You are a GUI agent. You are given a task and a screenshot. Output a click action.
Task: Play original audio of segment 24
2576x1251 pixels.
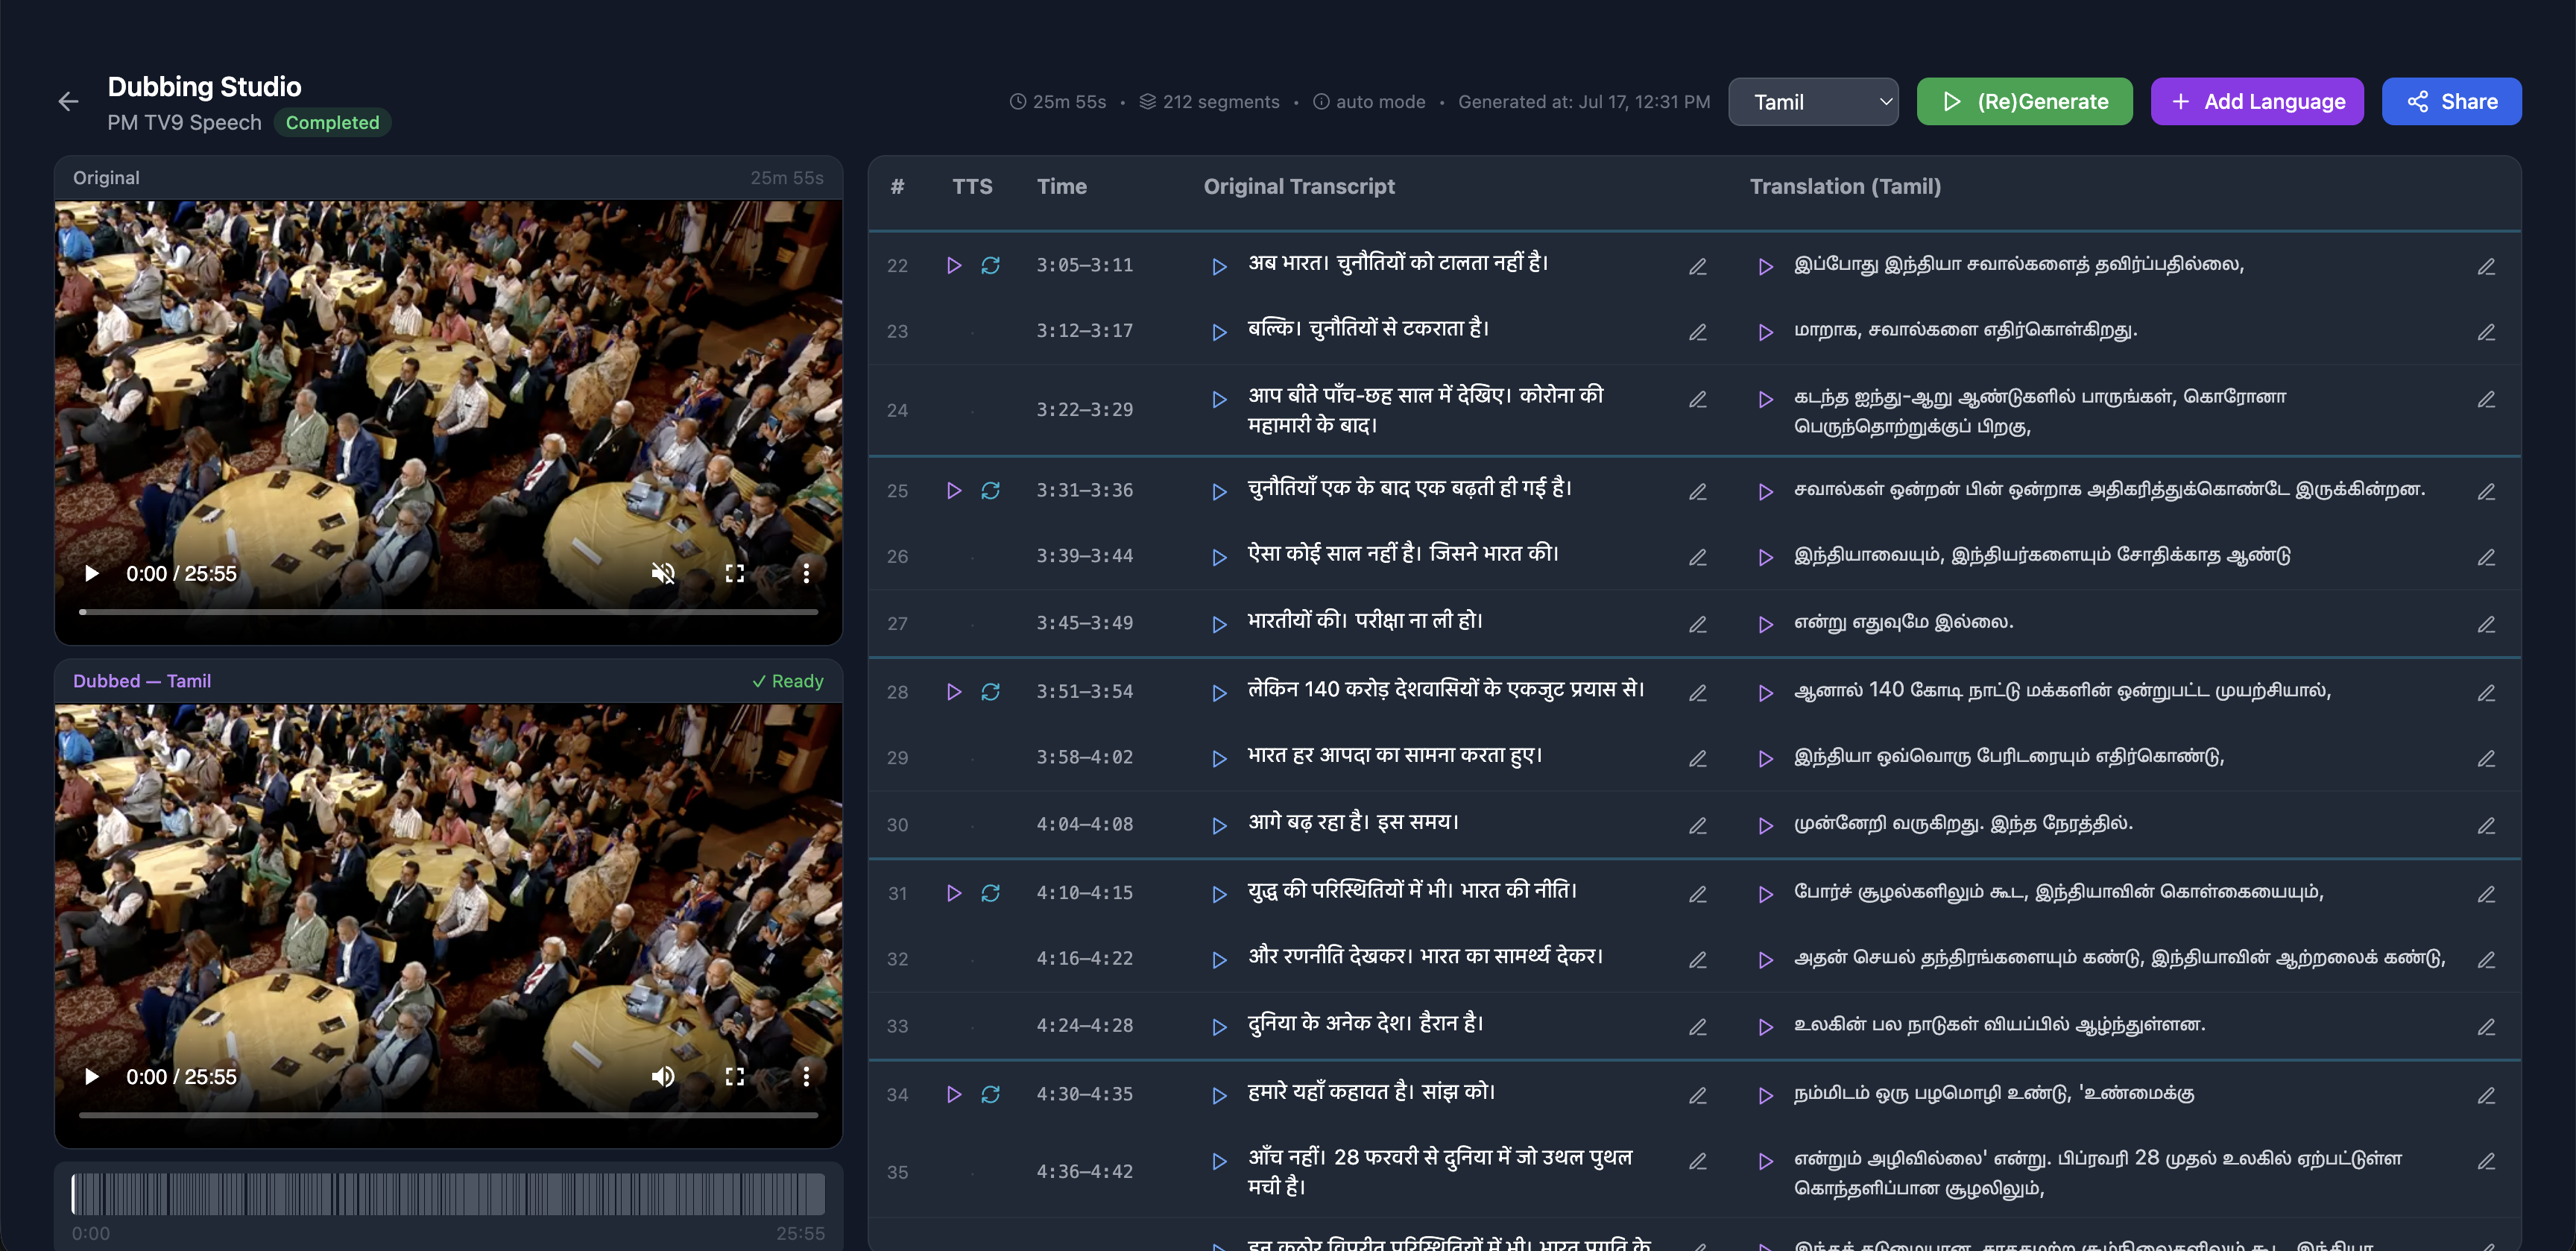[x=1219, y=399]
